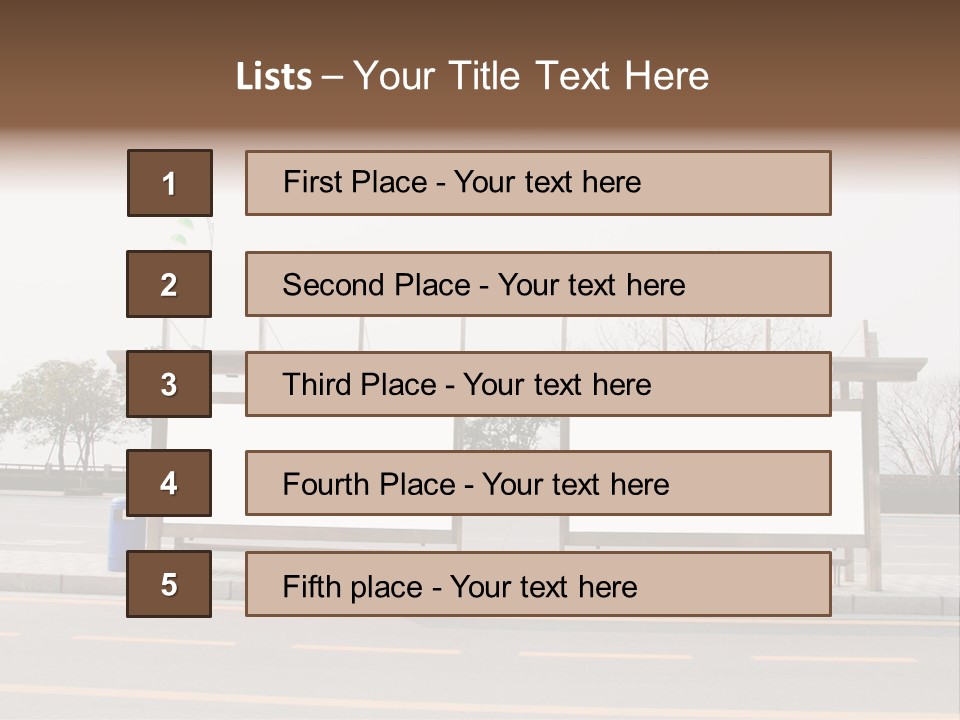Click the blue trash bin in background
960x720 pixels.
tap(117, 534)
